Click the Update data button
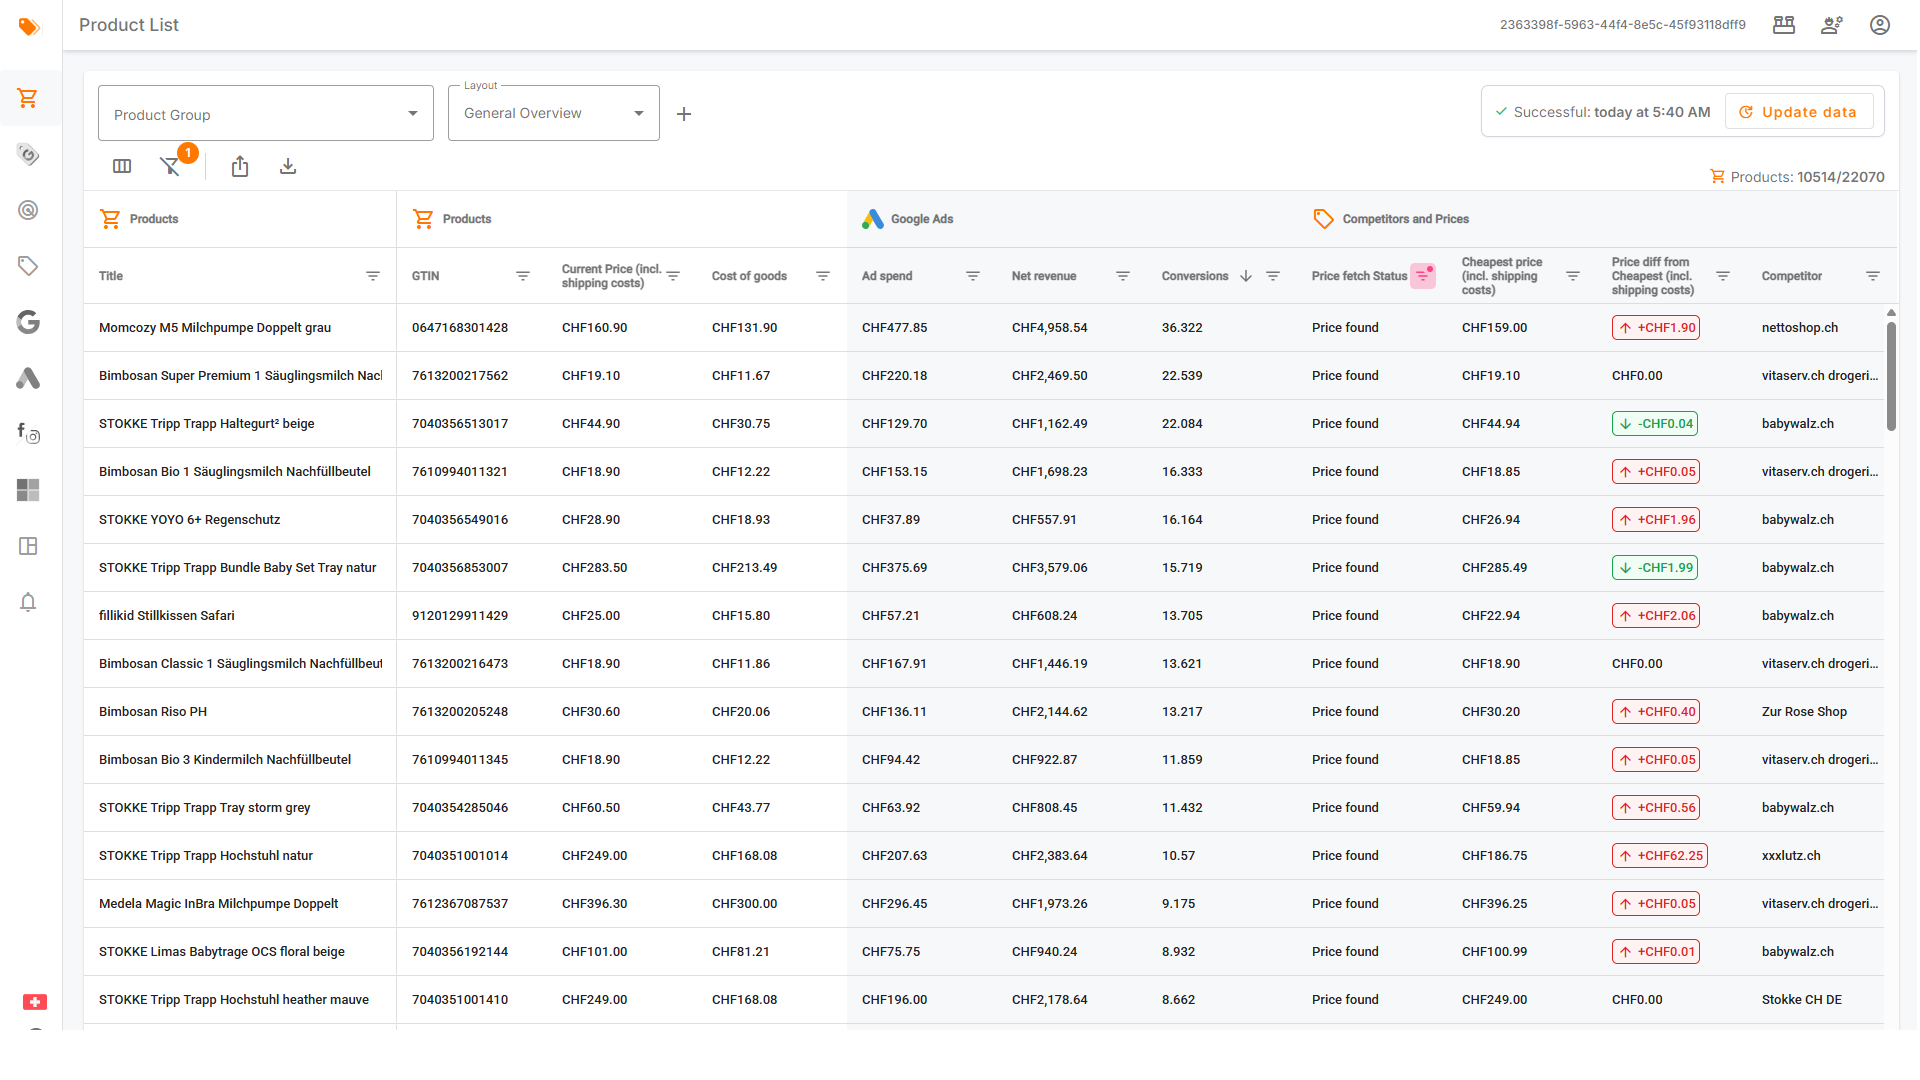Image resolution: width=1920 pixels, height=1080 pixels. click(1799, 112)
